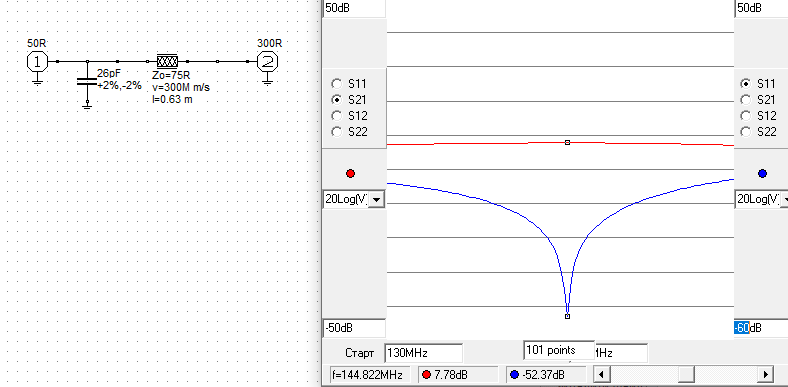Image resolution: width=788 pixels, height=387 pixels.
Task: Click the right arrow of the frequency scrollbar
Action: tap(765, 374)
